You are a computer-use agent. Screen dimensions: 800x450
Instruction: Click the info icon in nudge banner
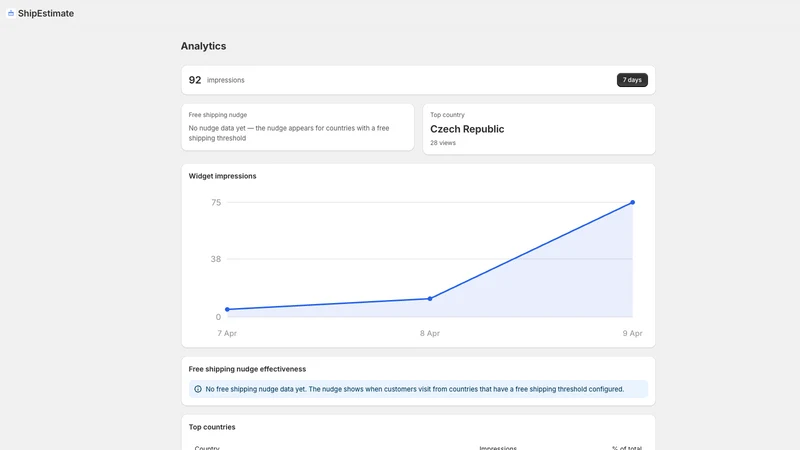(x=198, y=389)
